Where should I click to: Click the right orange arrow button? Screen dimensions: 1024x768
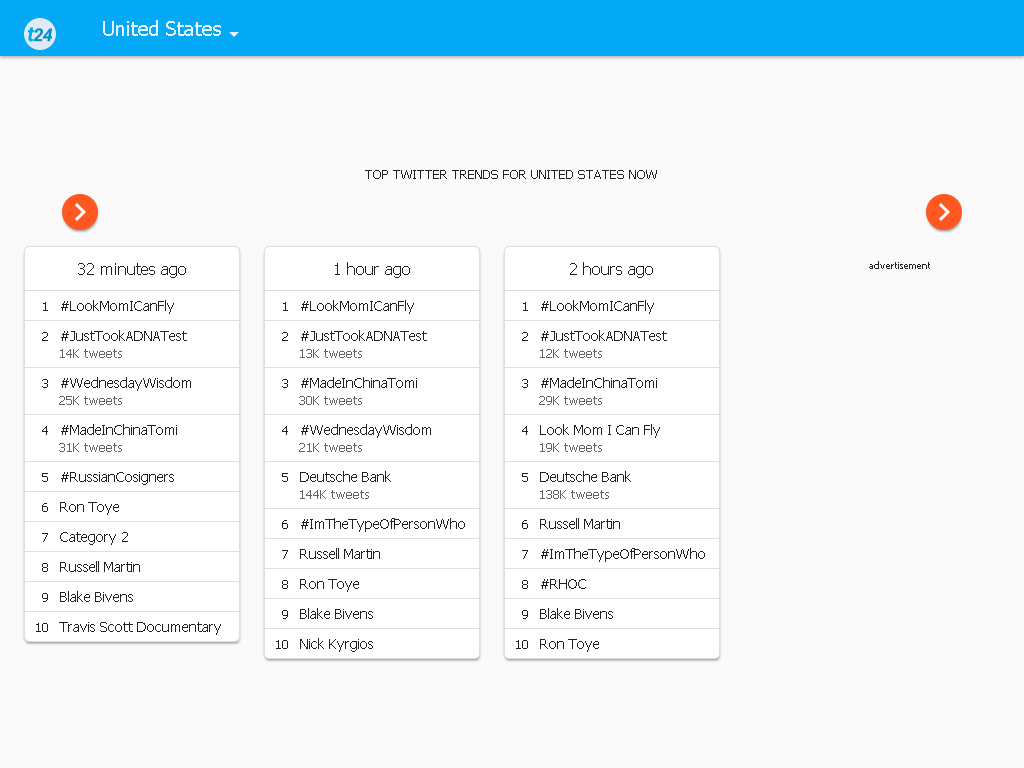click(944, 212)
